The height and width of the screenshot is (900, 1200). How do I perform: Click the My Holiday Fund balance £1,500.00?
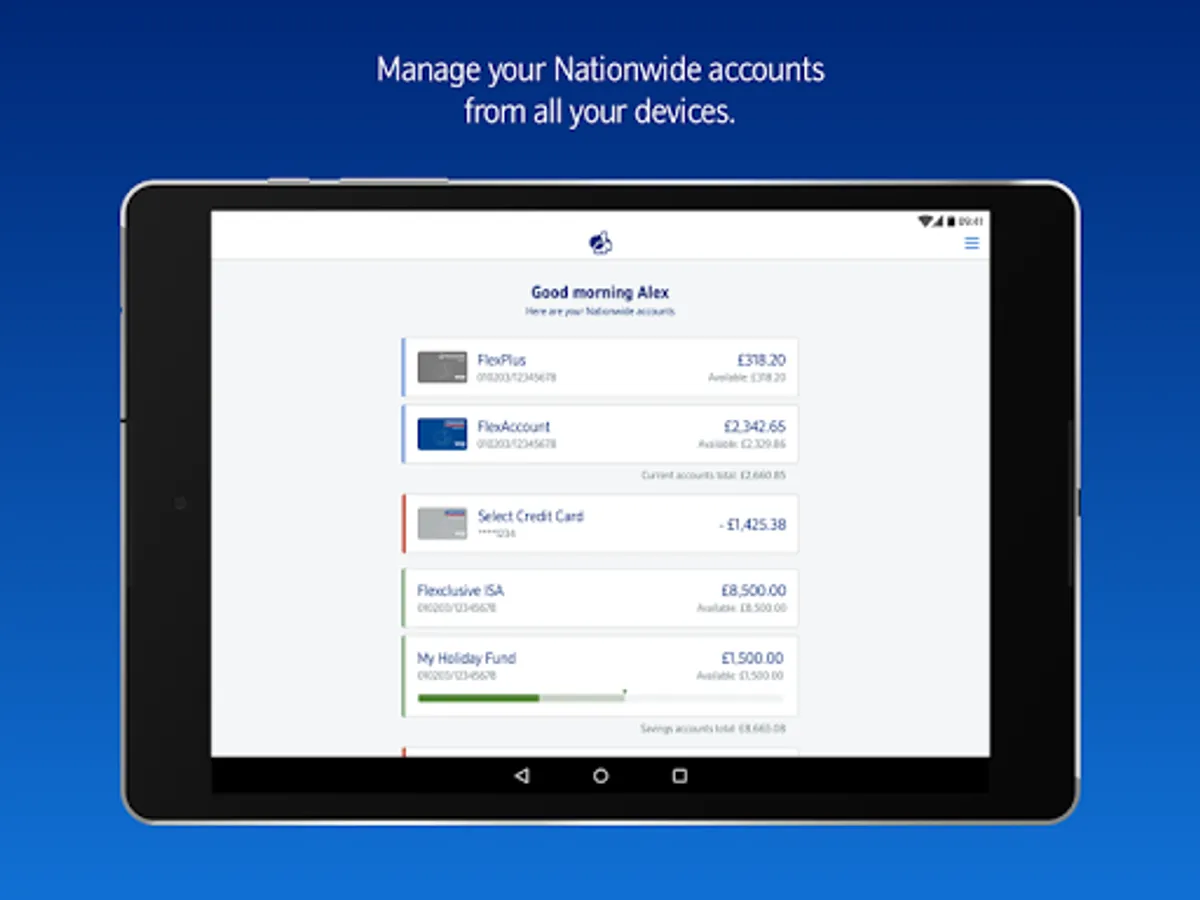point(752,658)
